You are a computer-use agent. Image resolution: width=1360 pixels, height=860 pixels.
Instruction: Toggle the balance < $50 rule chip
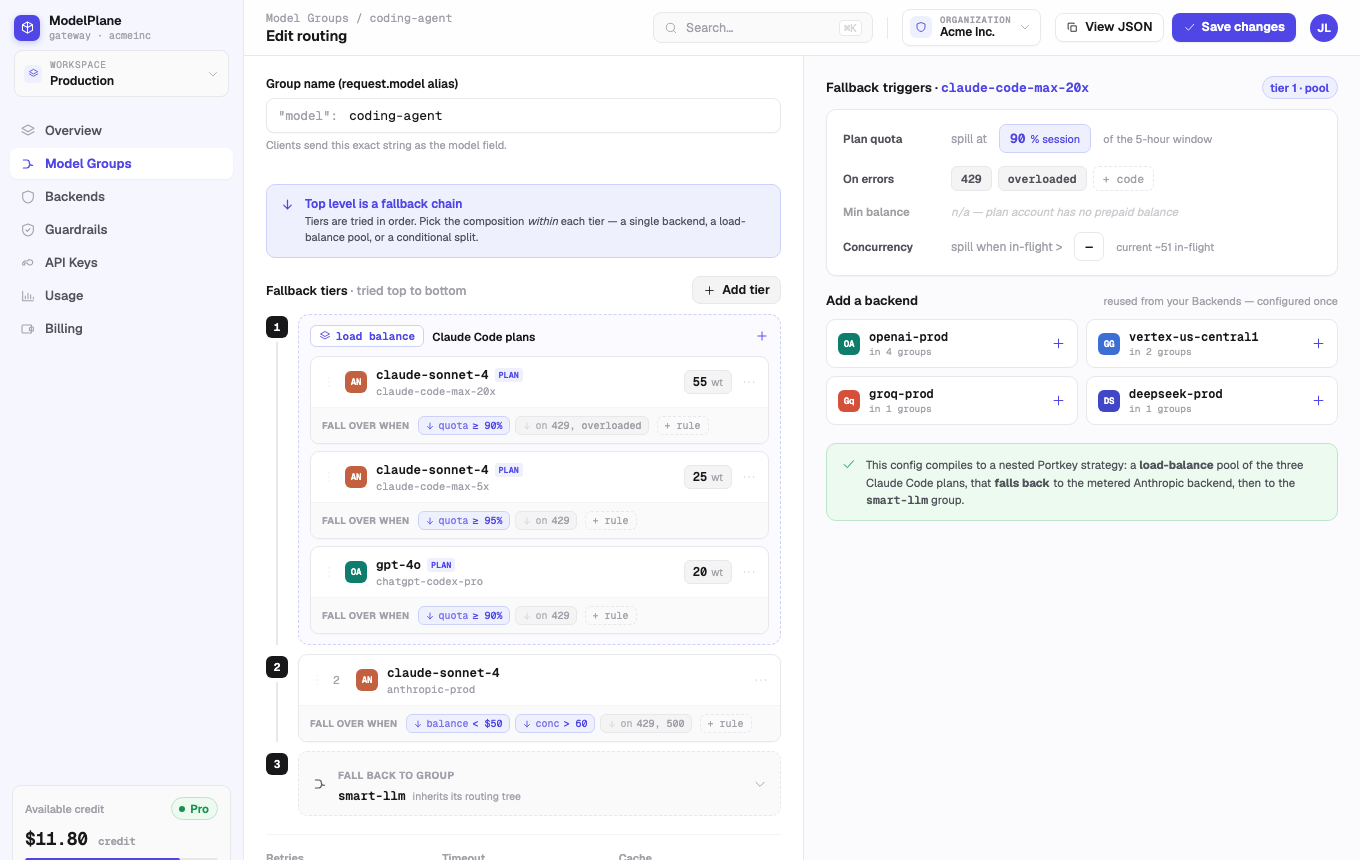click(458, 723)
